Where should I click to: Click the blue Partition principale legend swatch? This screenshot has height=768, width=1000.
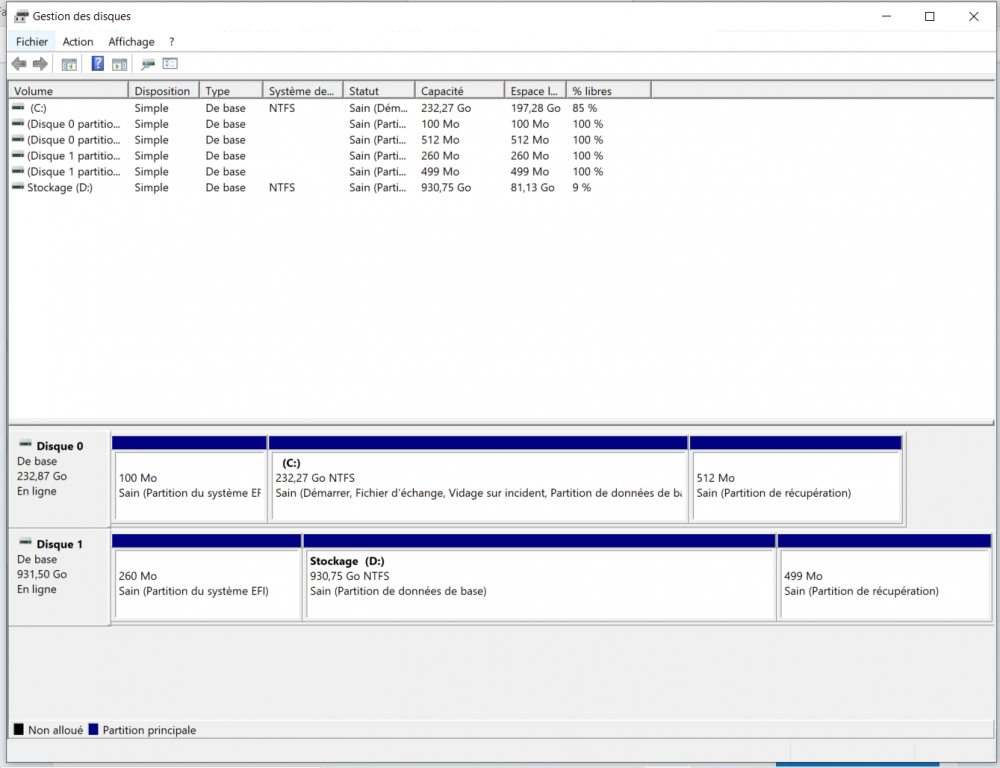(x=94, y=730)
